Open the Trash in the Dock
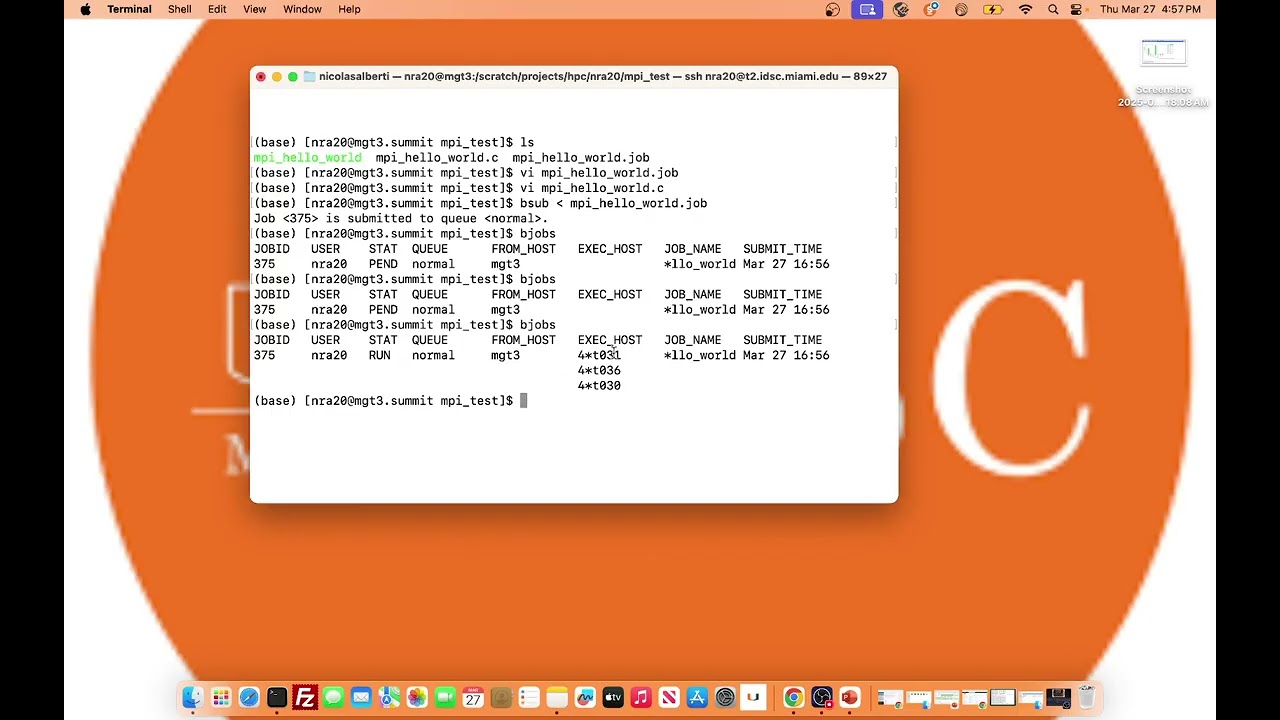The image size is (1280, 720). tap(1087, 697)
